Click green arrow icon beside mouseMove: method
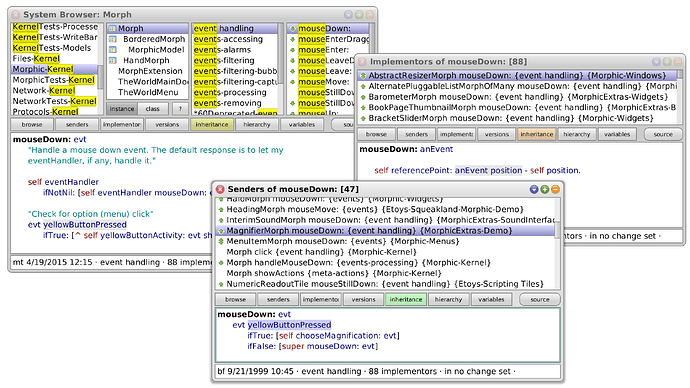The width and height of the screenshot is (690, 388). pyautogui.click(x=292, y=82)
